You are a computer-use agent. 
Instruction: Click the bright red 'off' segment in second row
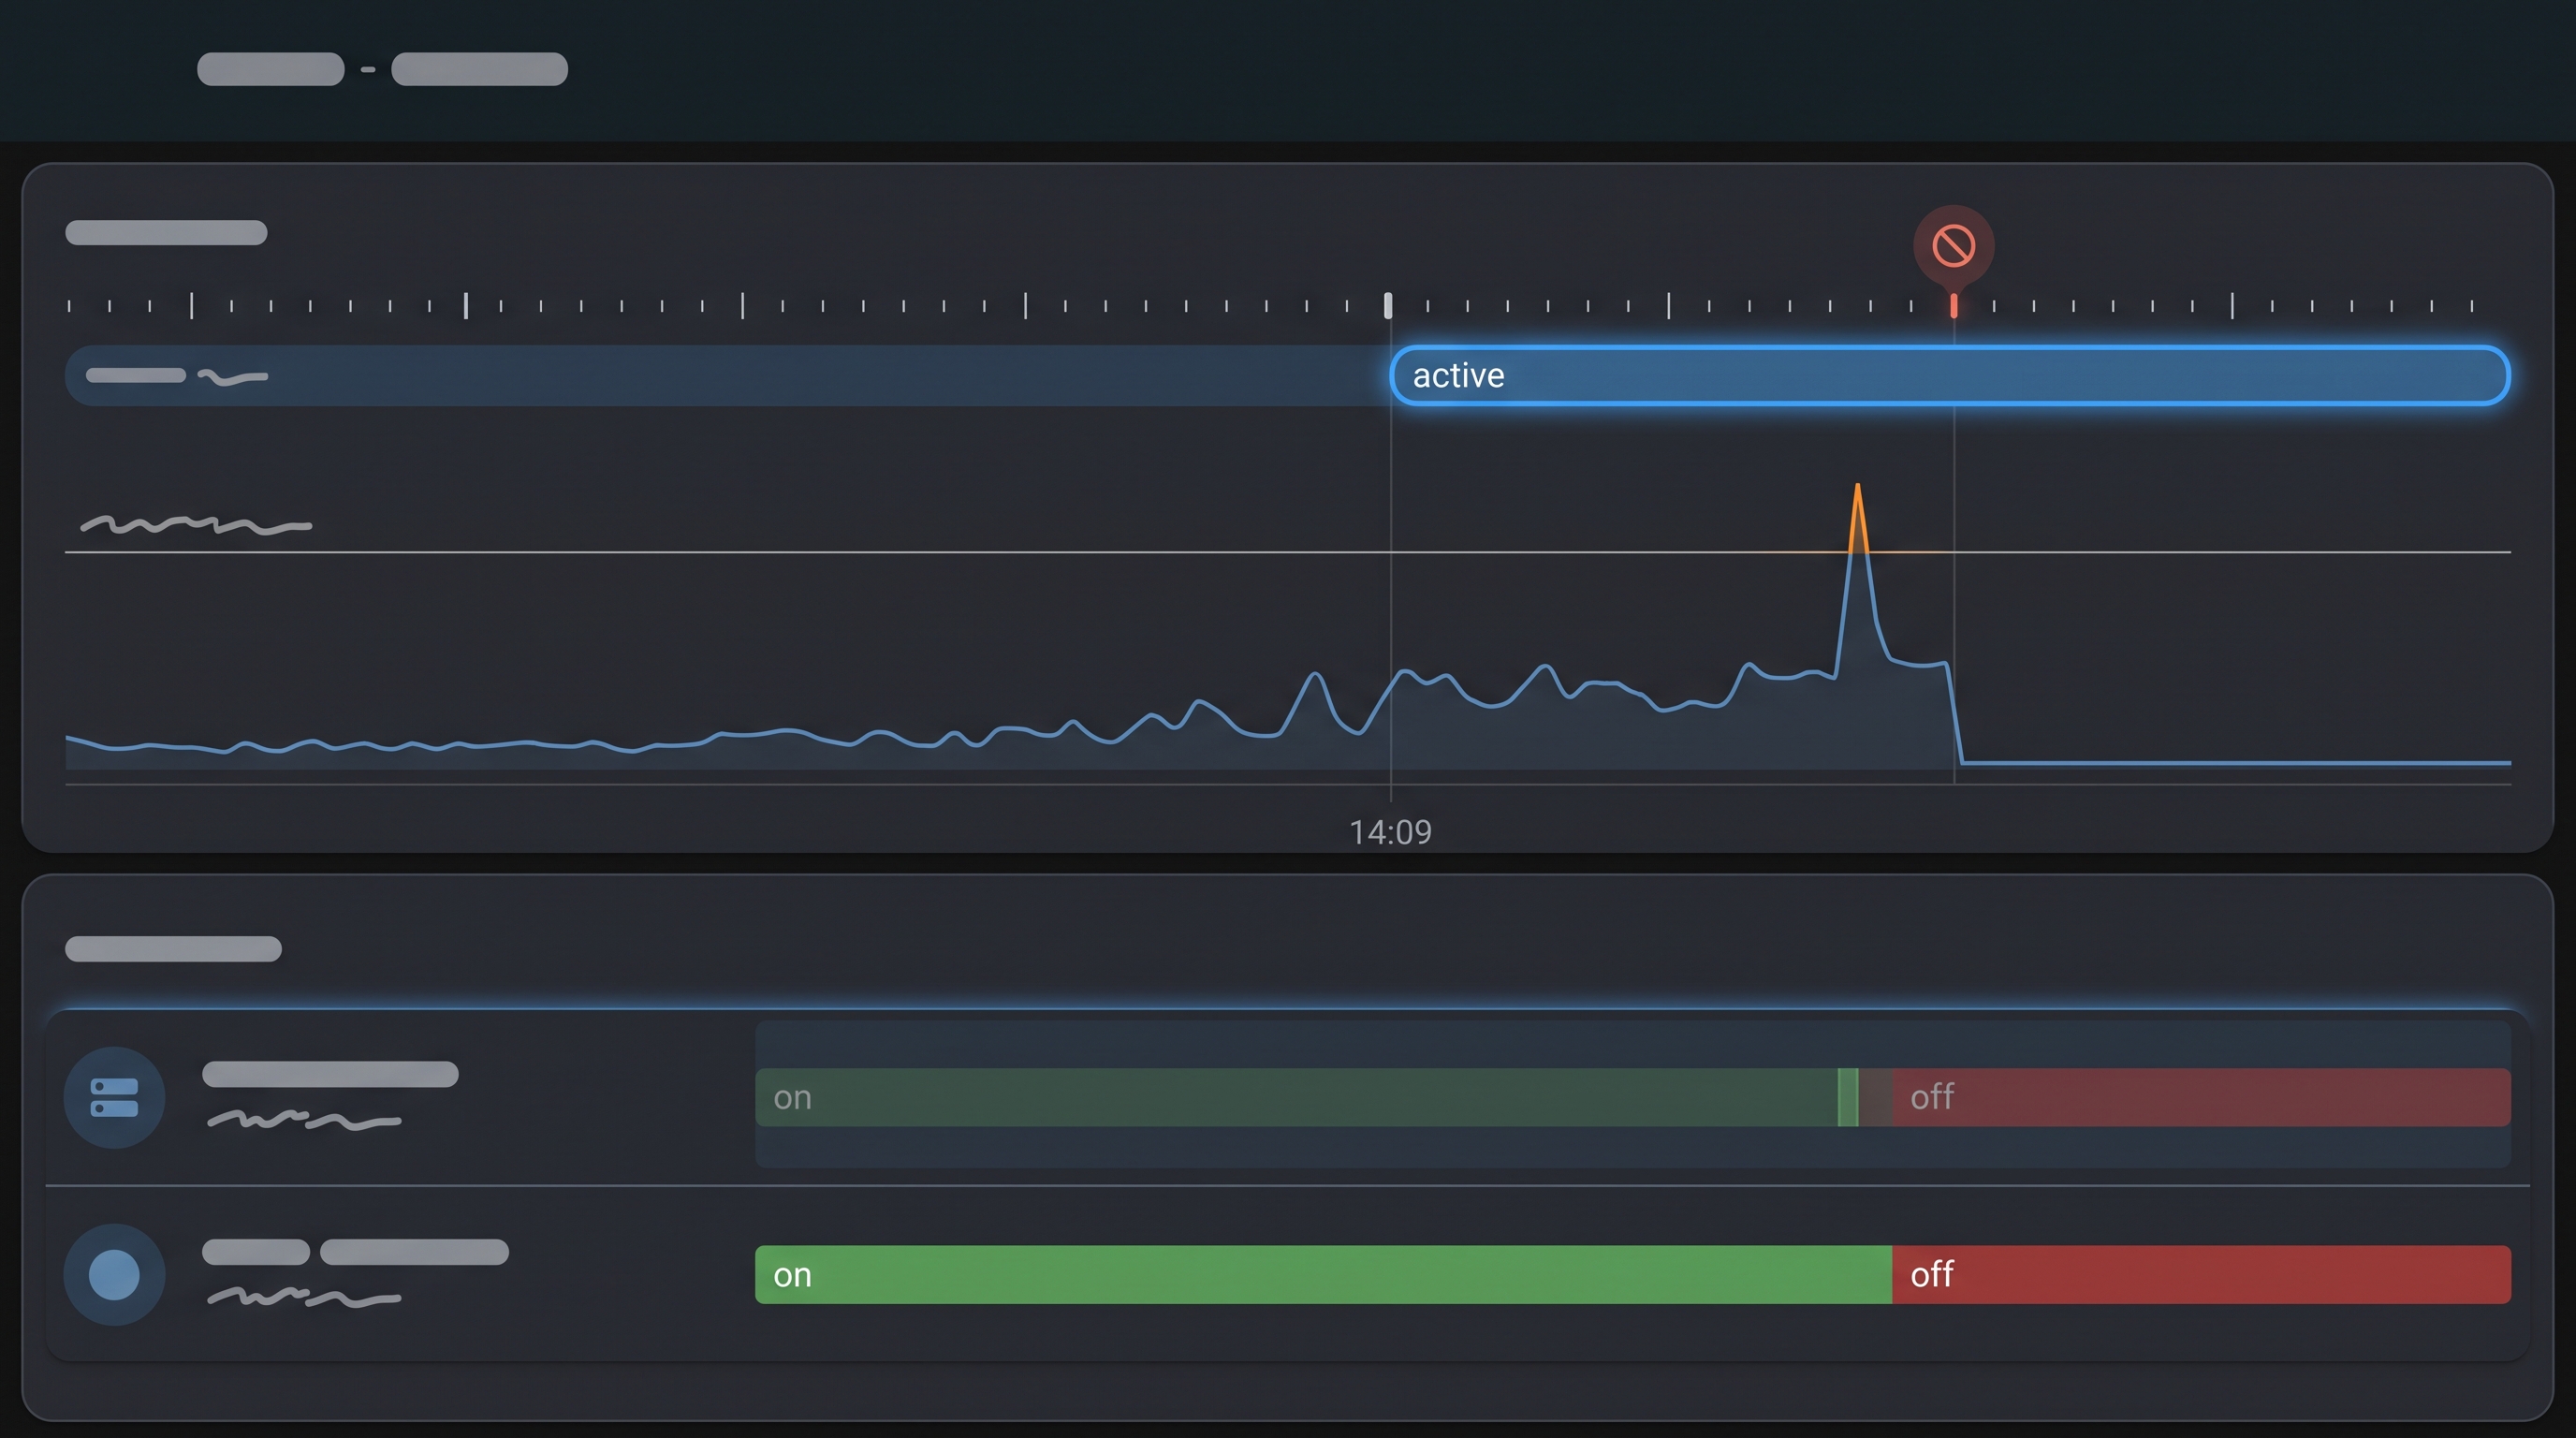(2201, 1275)
